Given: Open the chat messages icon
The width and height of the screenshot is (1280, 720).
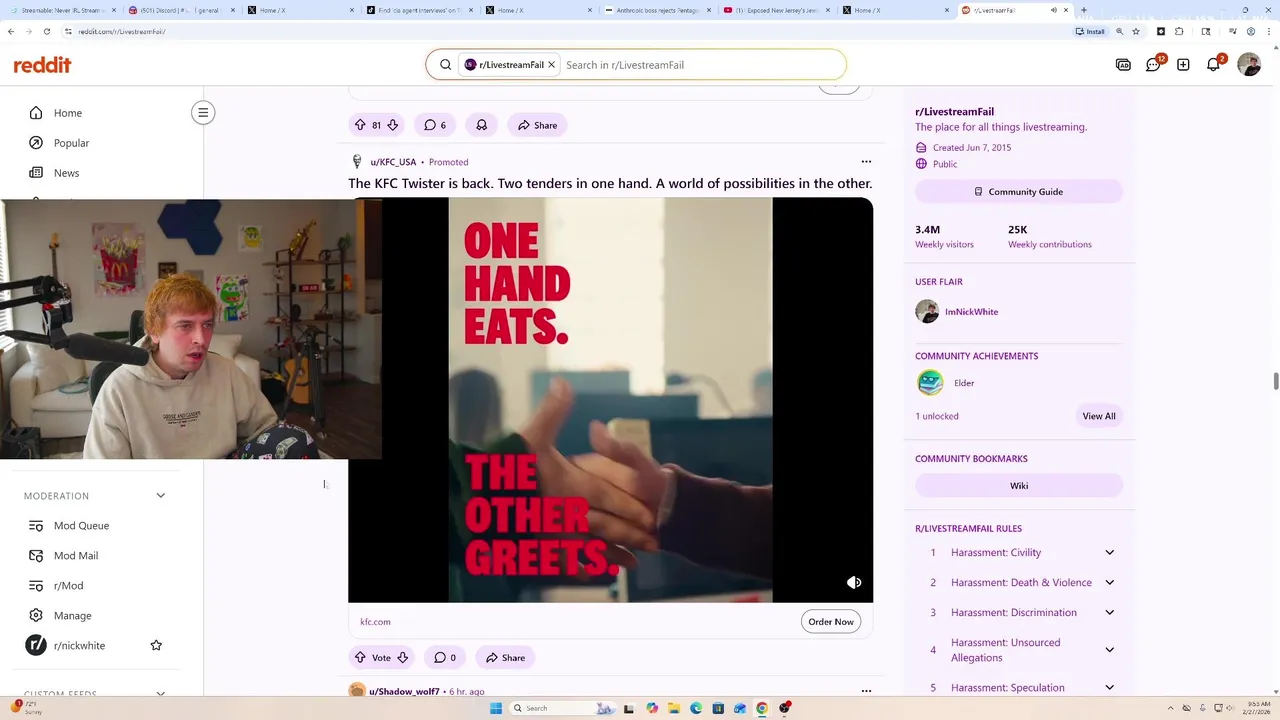Looking at the screenshot, I should tap(1153, 65).
